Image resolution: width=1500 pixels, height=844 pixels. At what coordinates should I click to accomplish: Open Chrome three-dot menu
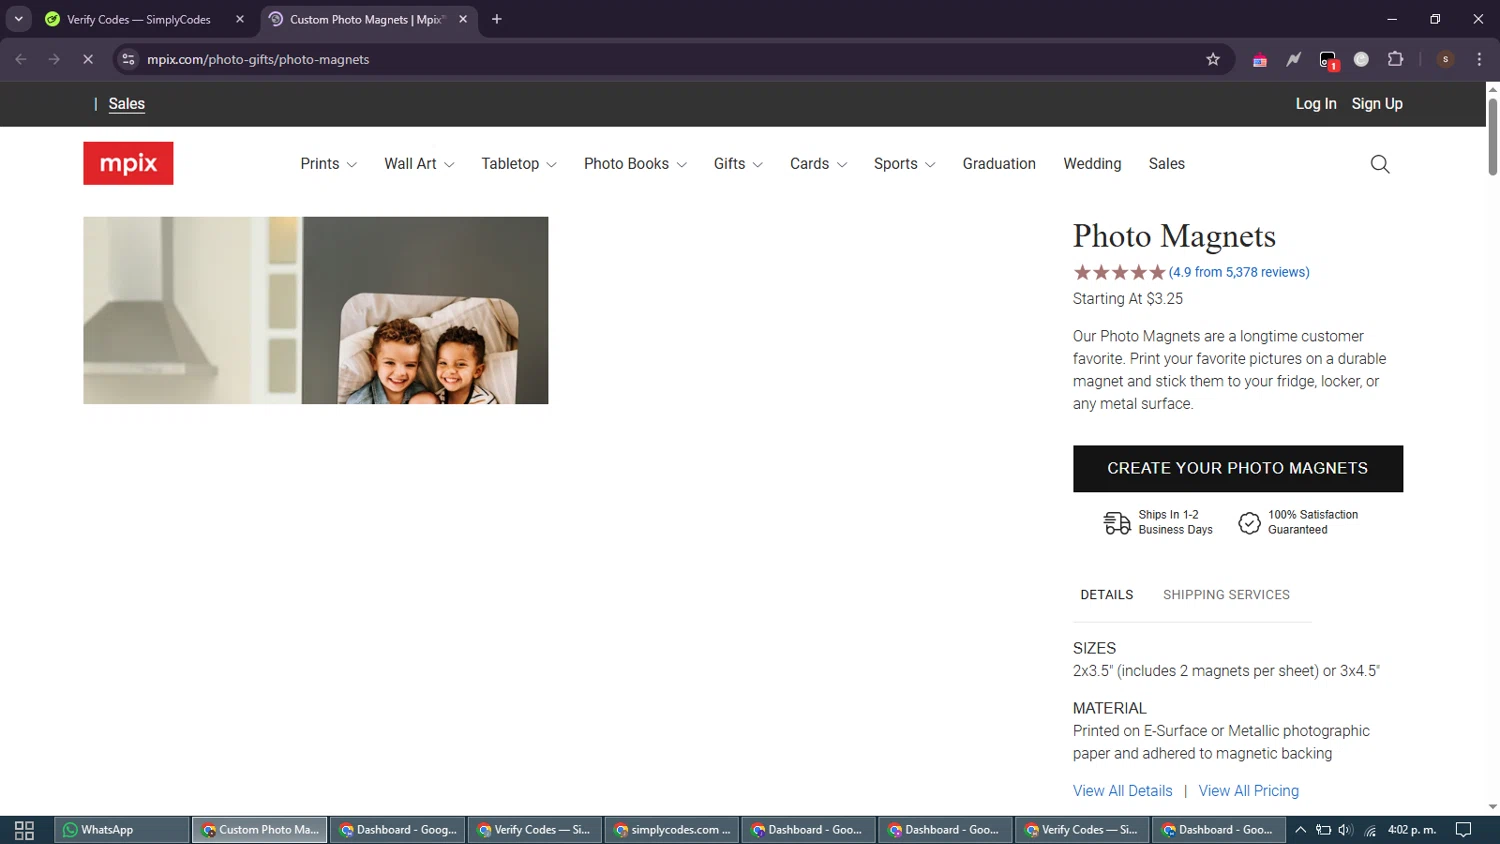point(1479,60)
